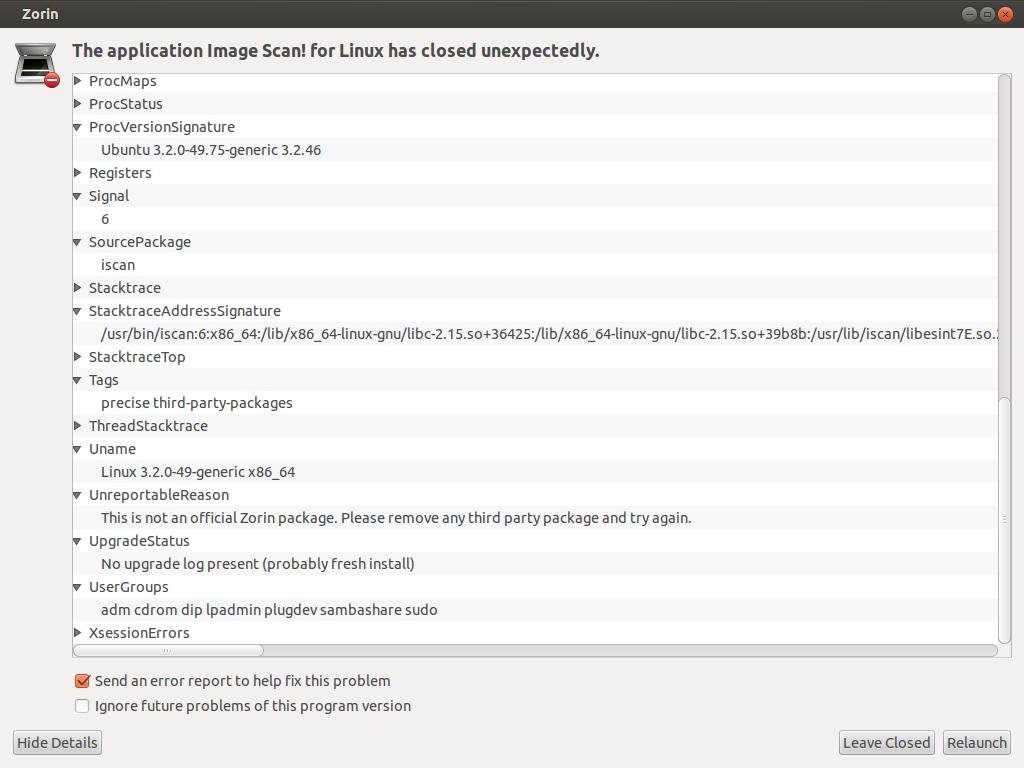The image size is (1024, 768).
Task: Click Hide Details button
Action: point(58,743)
